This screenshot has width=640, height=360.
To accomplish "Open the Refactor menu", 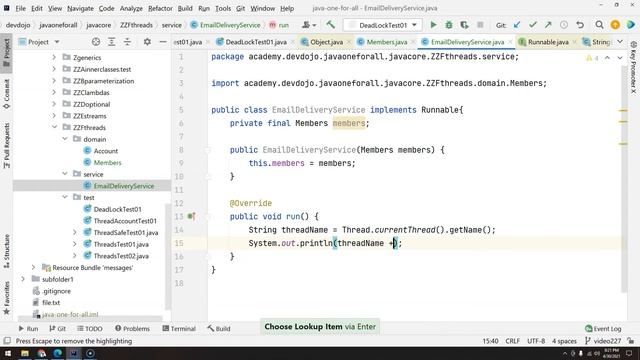I will [x=160, y=8].
